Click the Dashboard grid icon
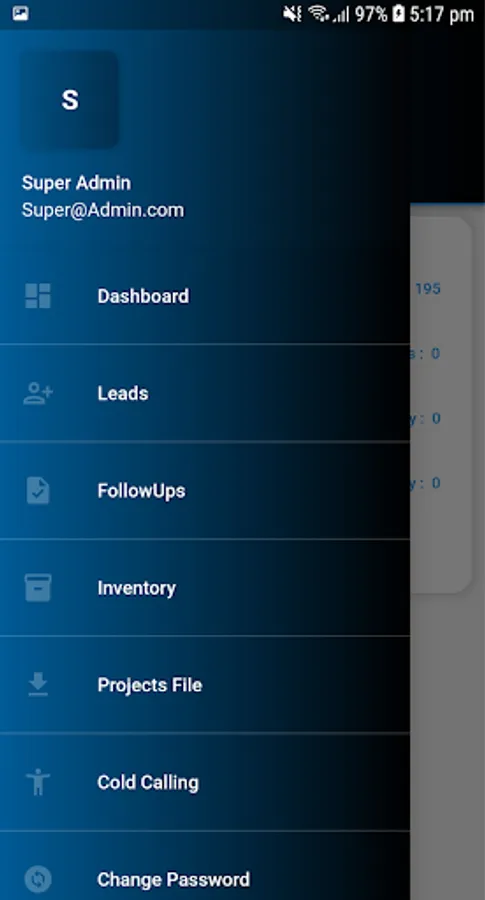The image size is (485, 900). tap(38, 296)
